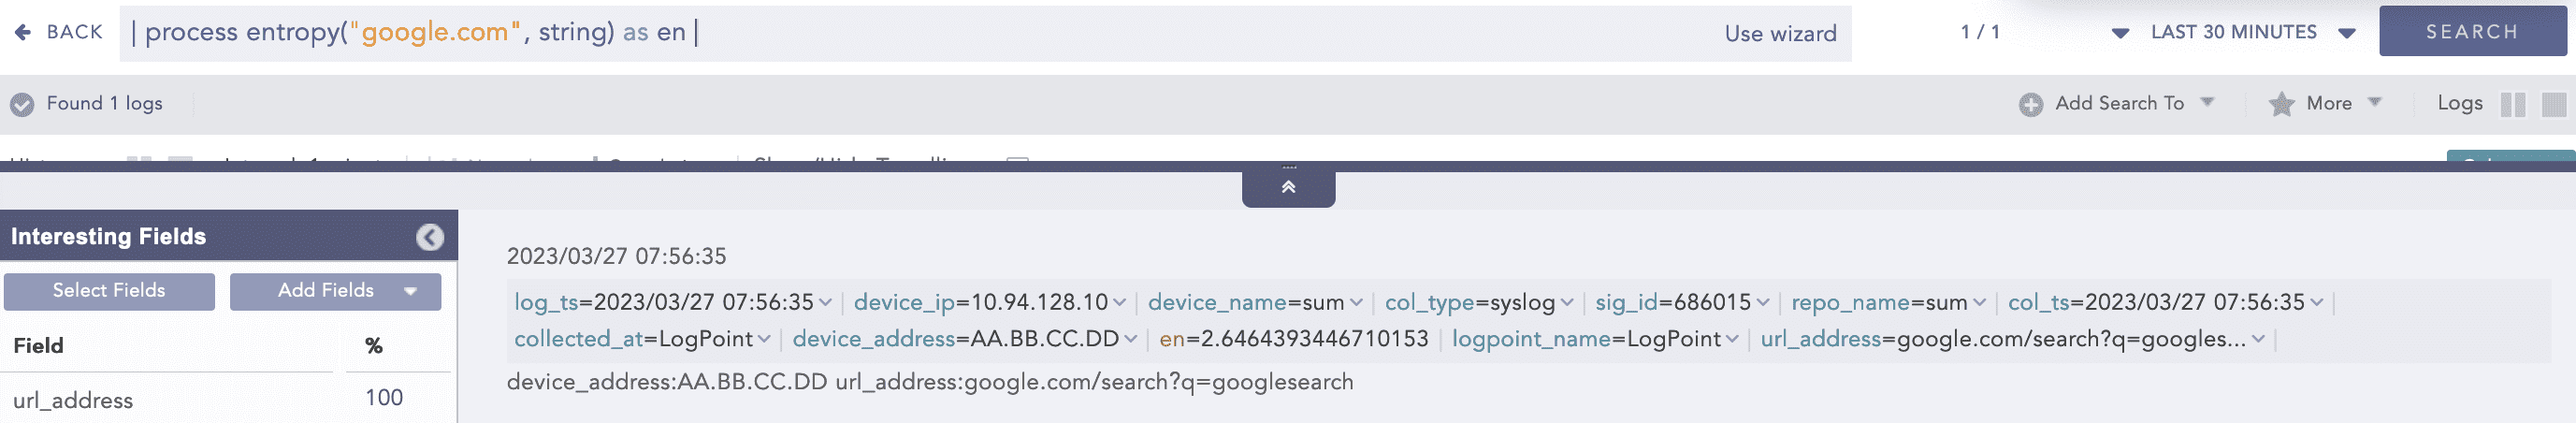This screenshot has height=423, width=2576.
Task: Expand the url_address value chevron in log
Action: 2258,340
